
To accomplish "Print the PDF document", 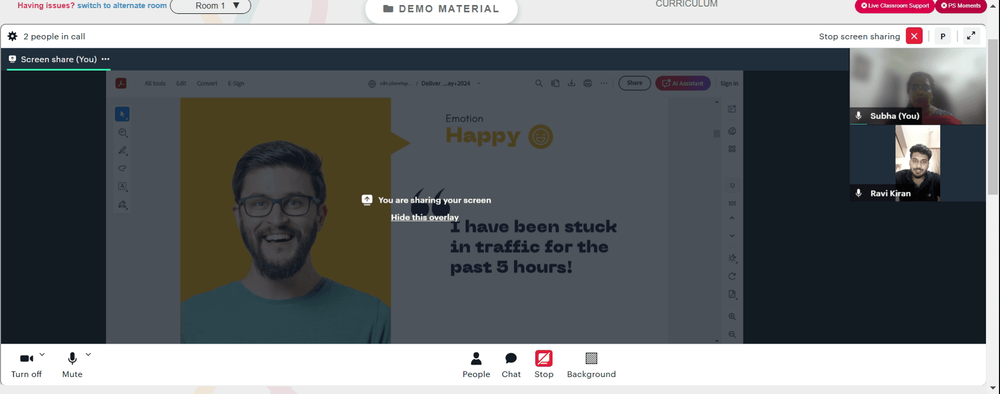I will click(x=588, y=84).
